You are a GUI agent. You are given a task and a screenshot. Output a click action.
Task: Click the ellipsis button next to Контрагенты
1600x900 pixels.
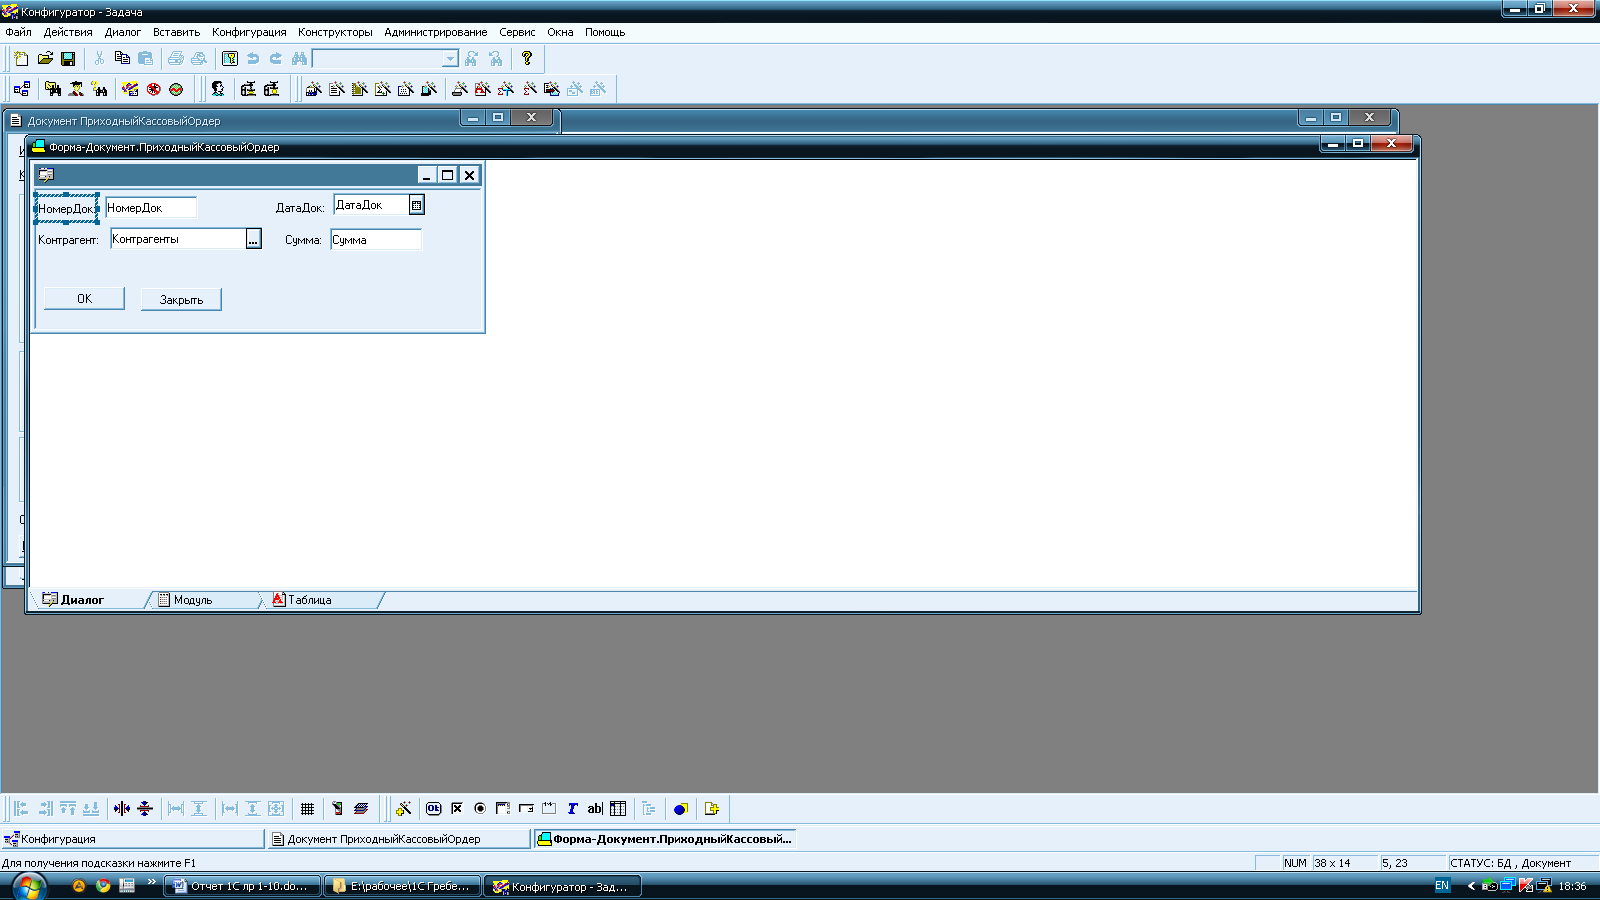click(x=253, y=239)
